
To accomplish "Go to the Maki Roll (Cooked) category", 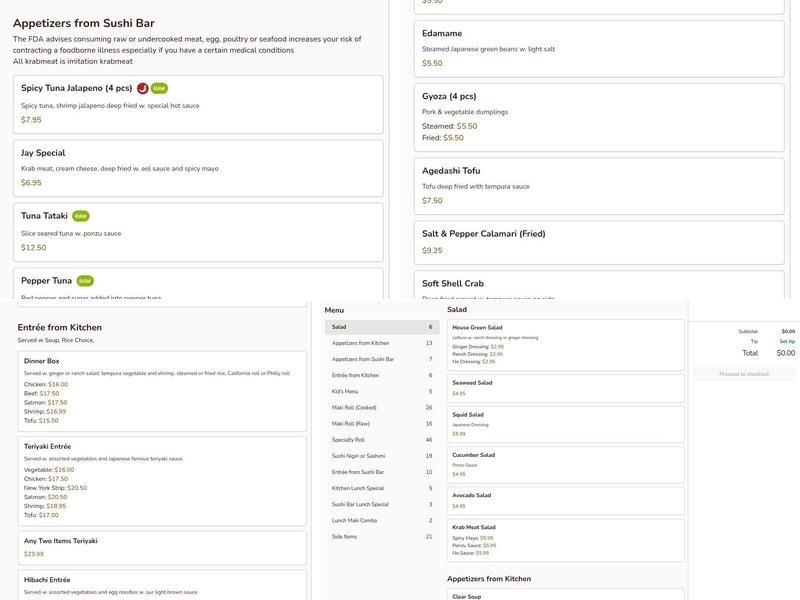I will pos(381,407).
